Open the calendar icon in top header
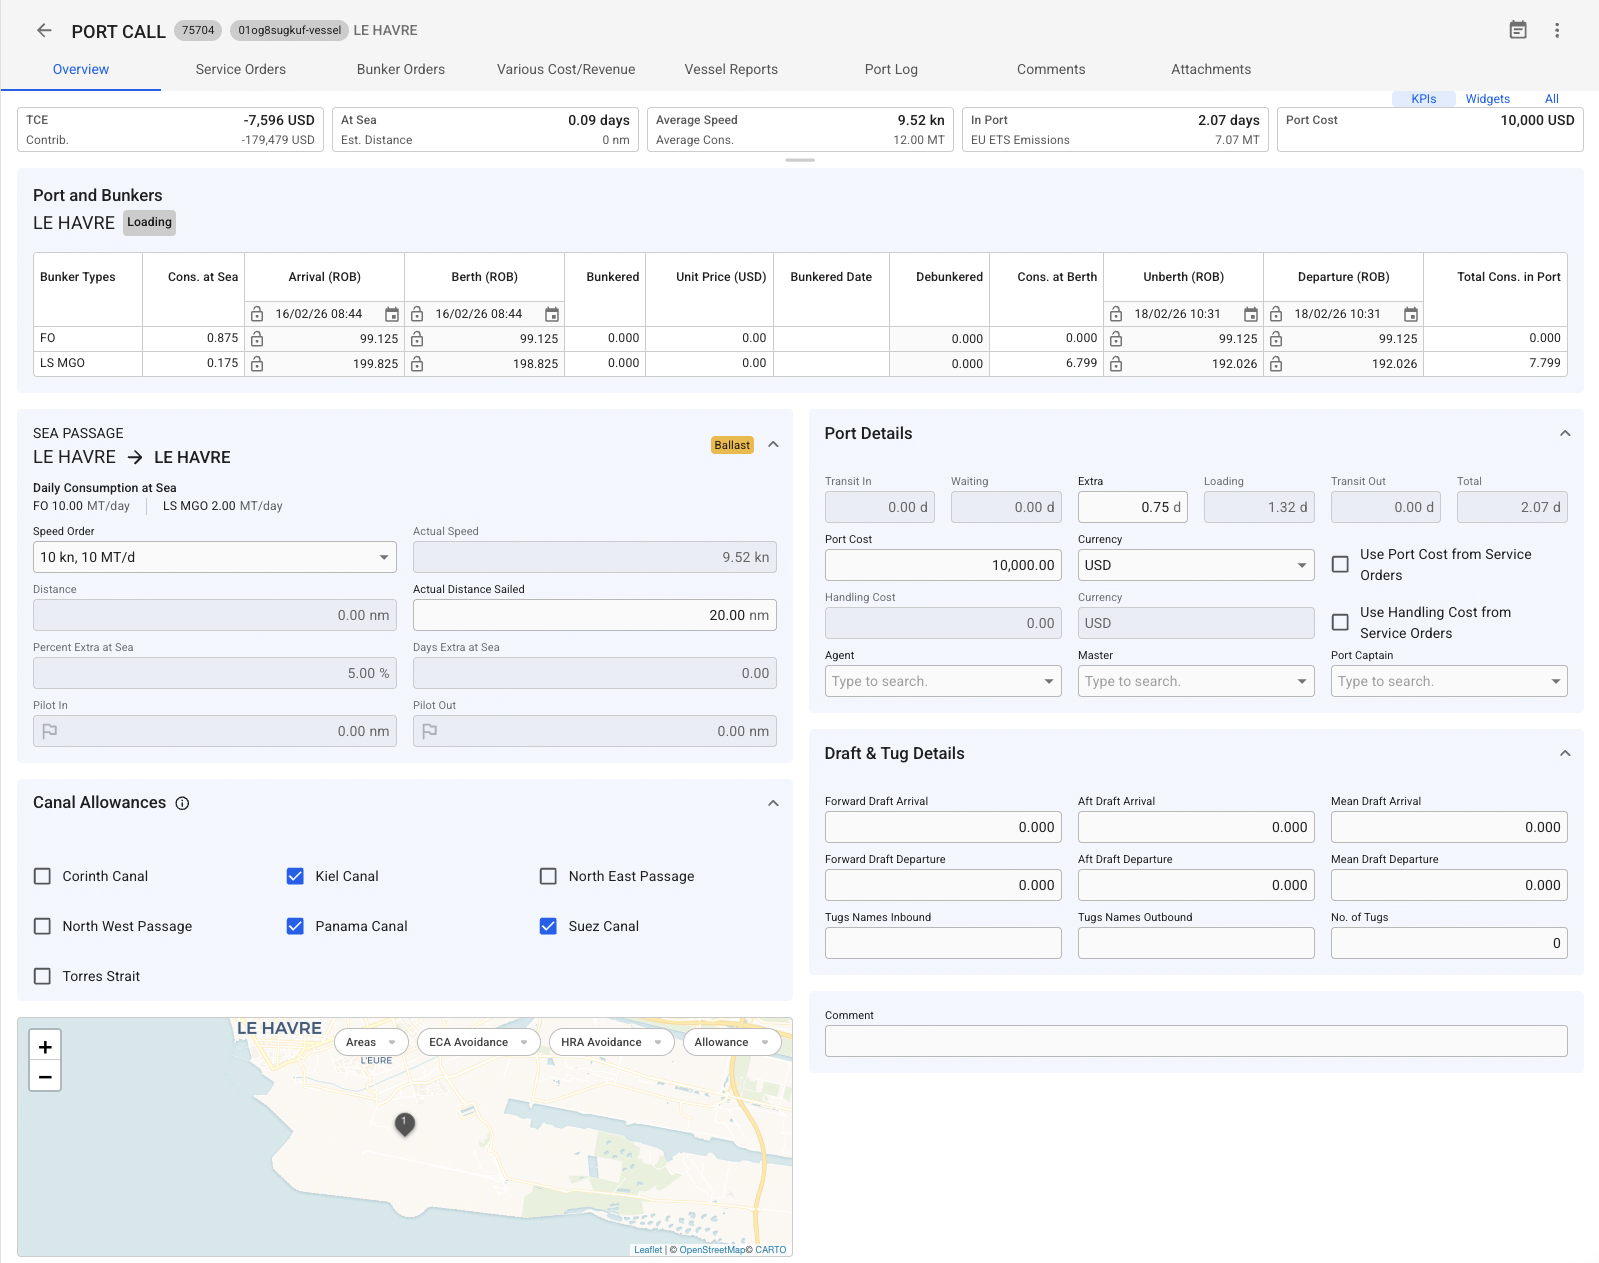 [1517, 30]
